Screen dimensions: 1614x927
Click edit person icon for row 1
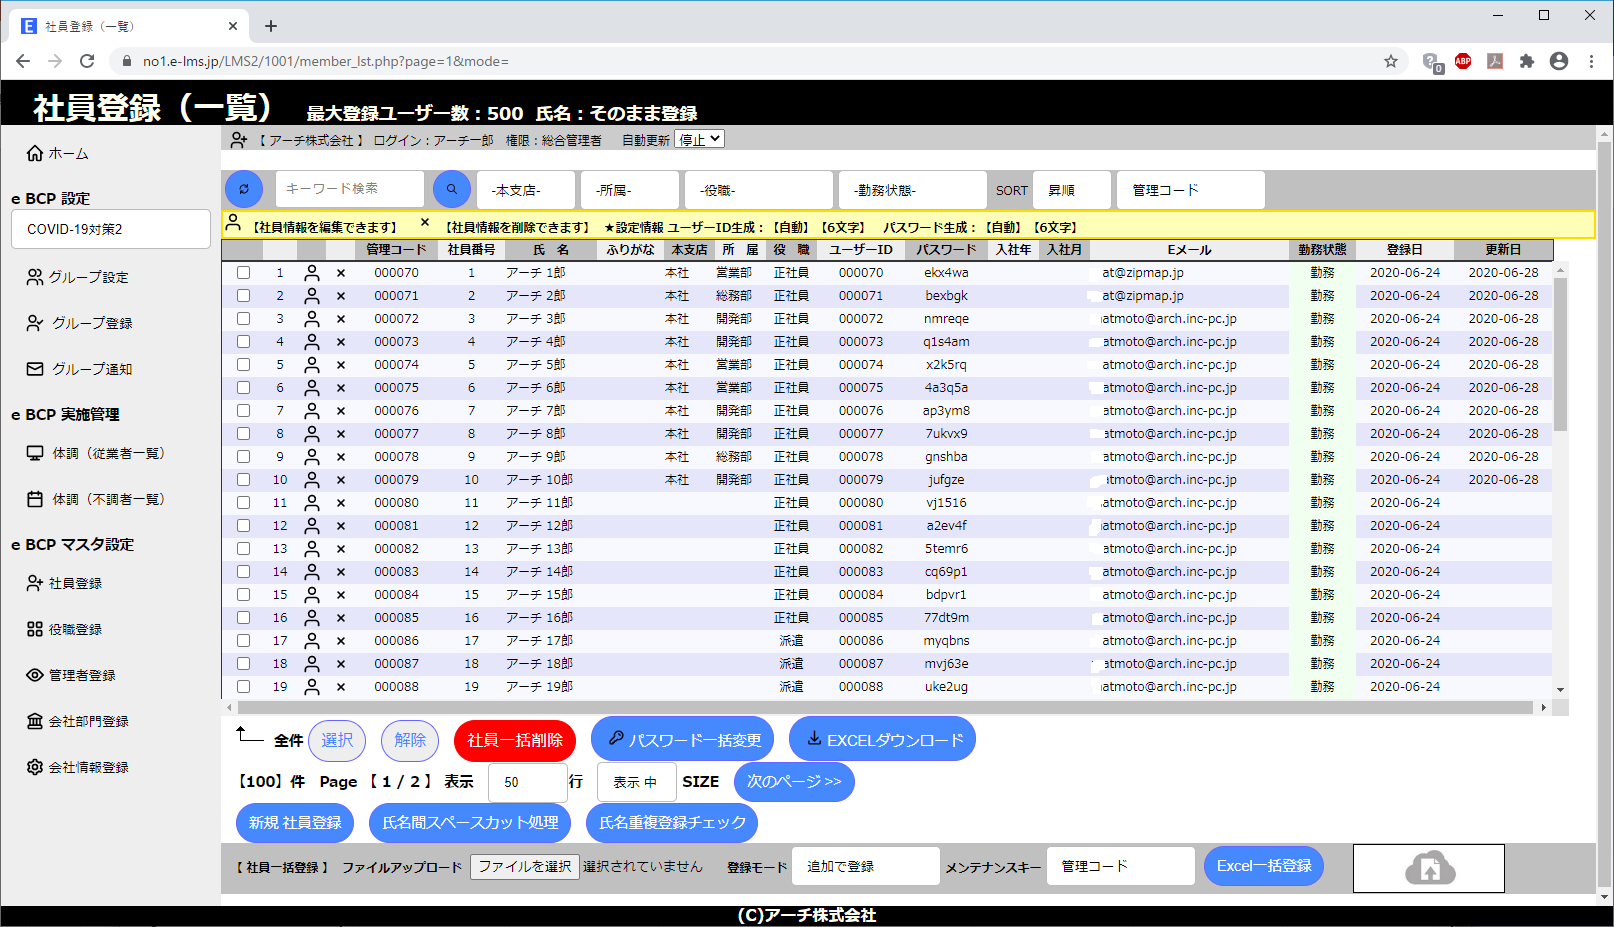coord(312,273)
